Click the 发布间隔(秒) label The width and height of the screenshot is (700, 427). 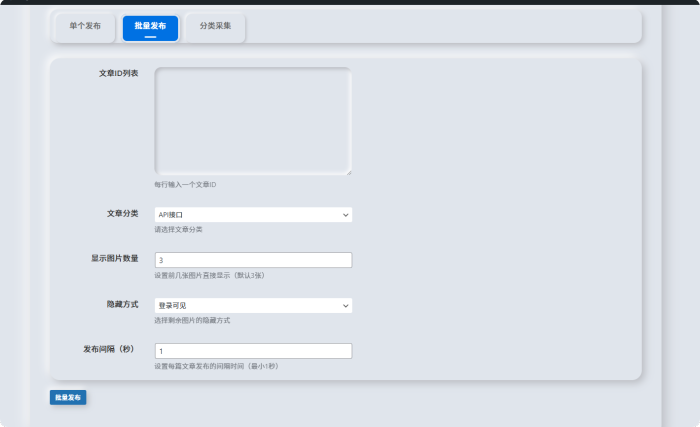(x=108, y=349)
